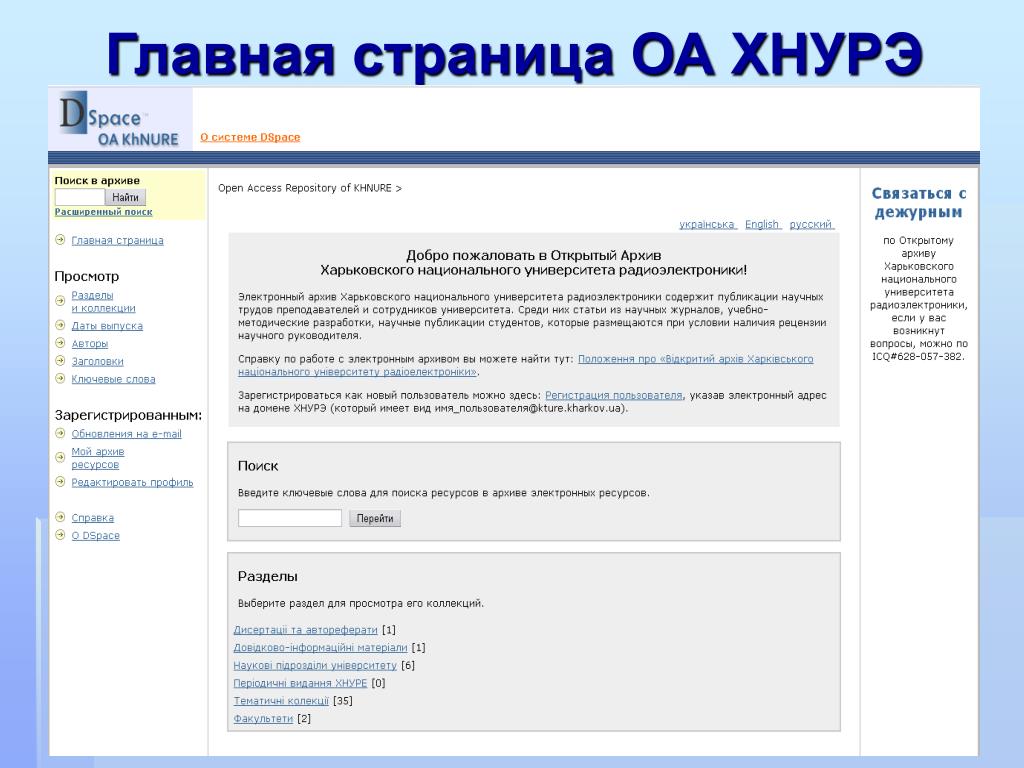This screenshot has width=1024, height=768.
Task: Click arrow bullet beside 'Справка'
Action: 60,517
